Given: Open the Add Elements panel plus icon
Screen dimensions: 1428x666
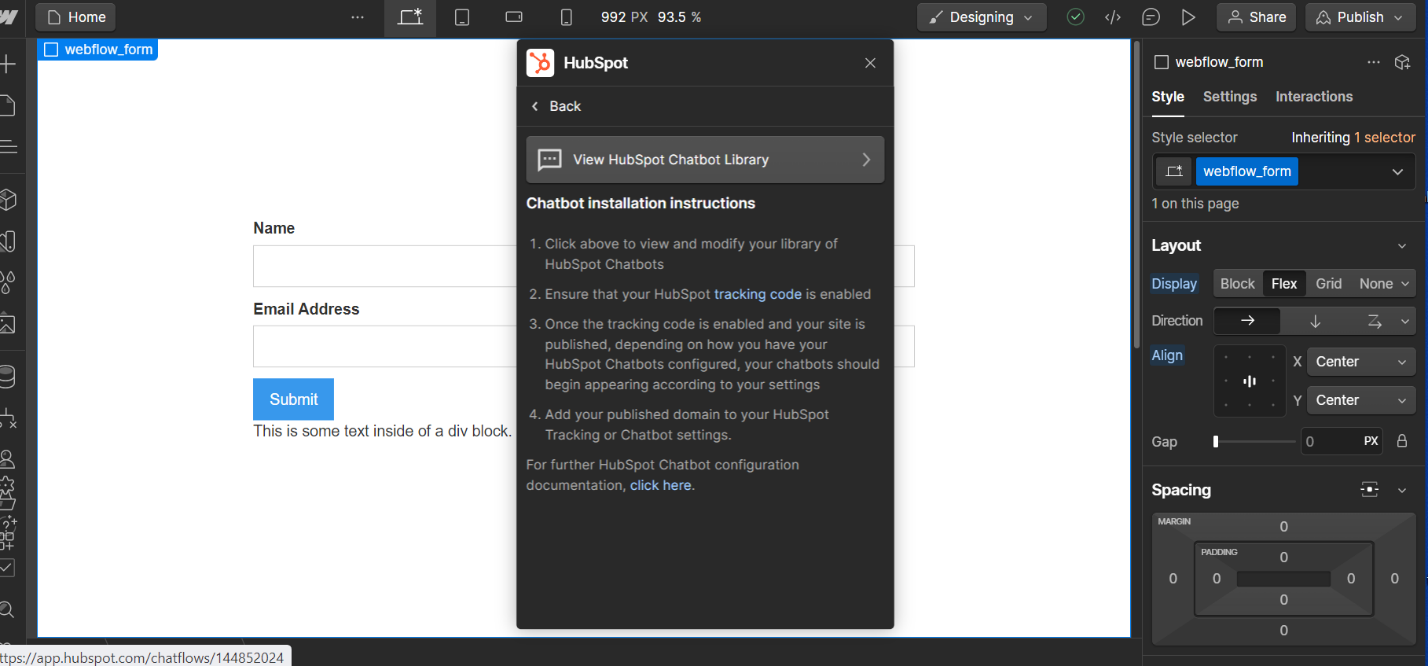Looking at the screenshot, I should [x=7, y=65].
